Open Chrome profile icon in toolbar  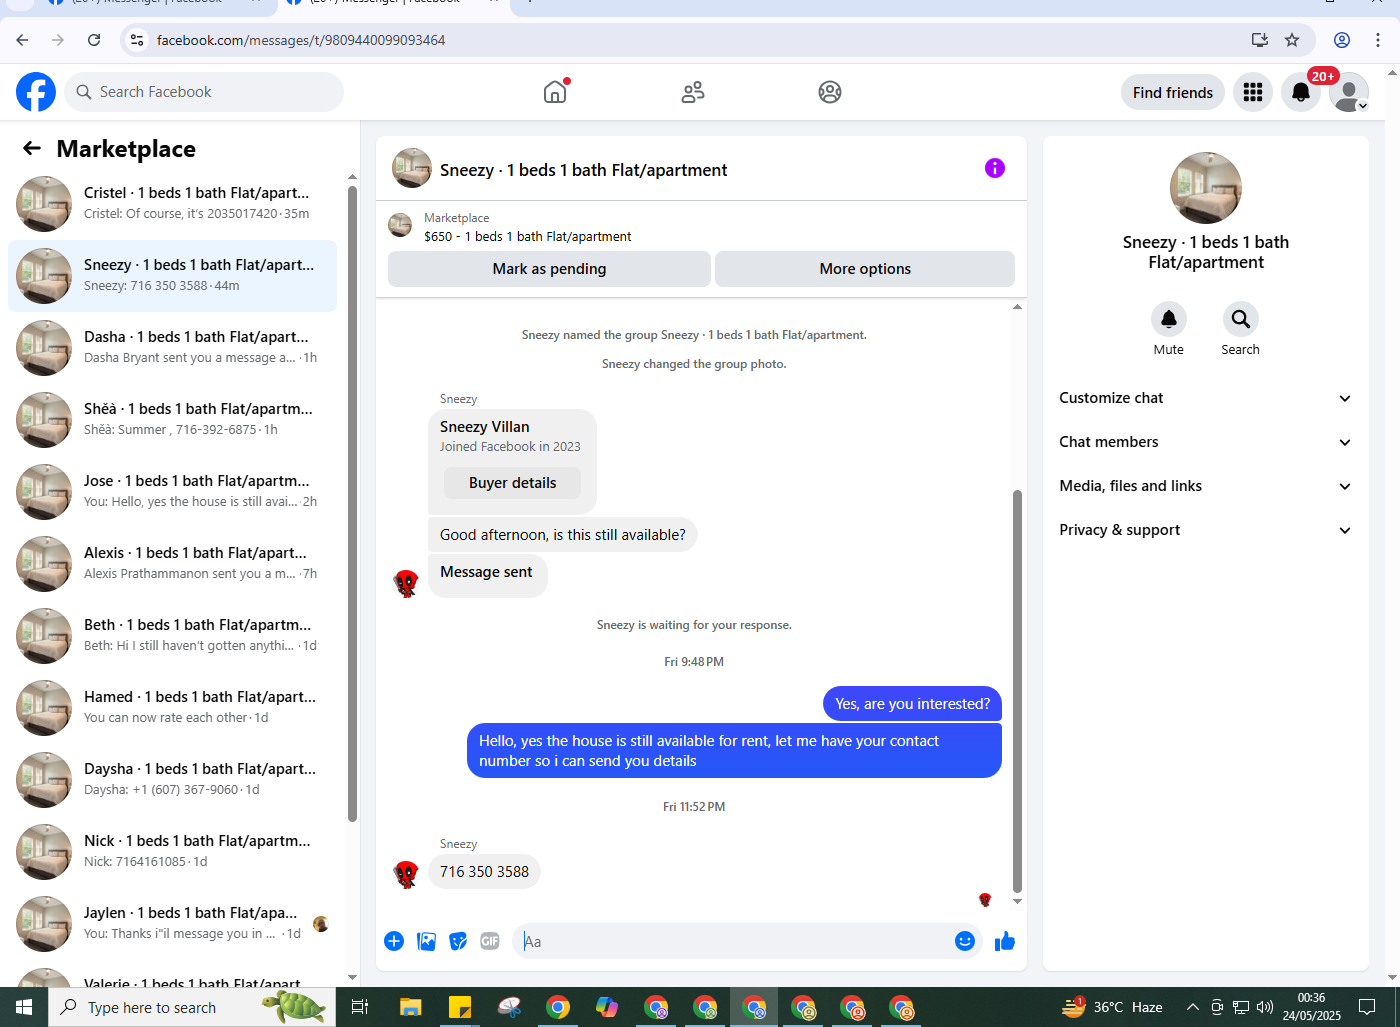1342,40
